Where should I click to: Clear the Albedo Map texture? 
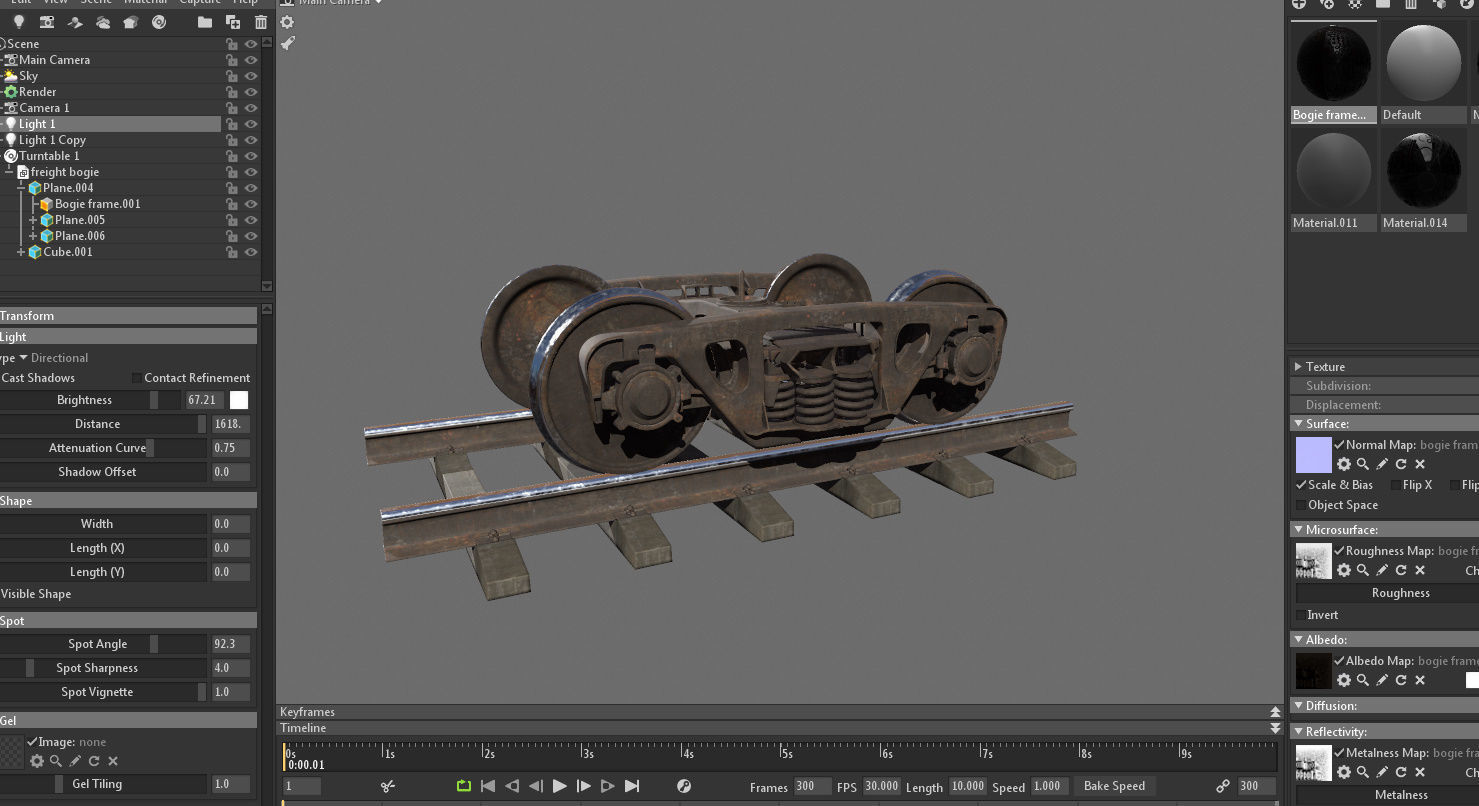point(1420,680)
